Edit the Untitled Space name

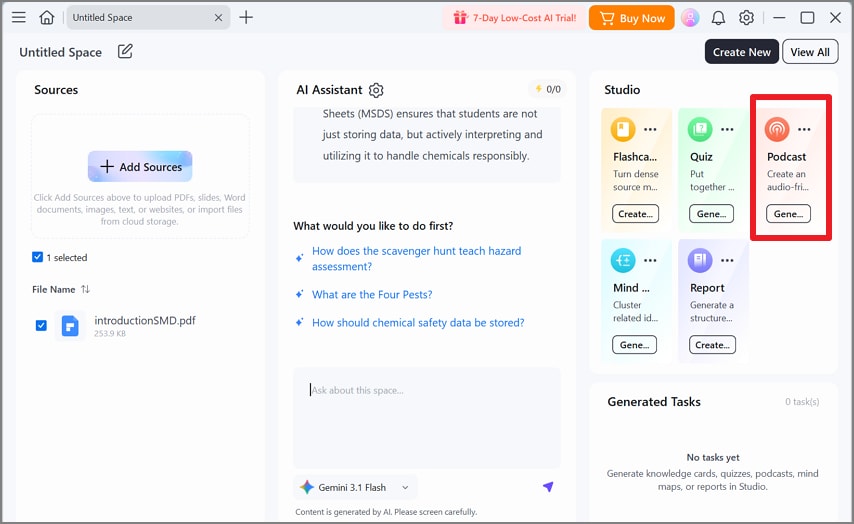pos(125,51)
